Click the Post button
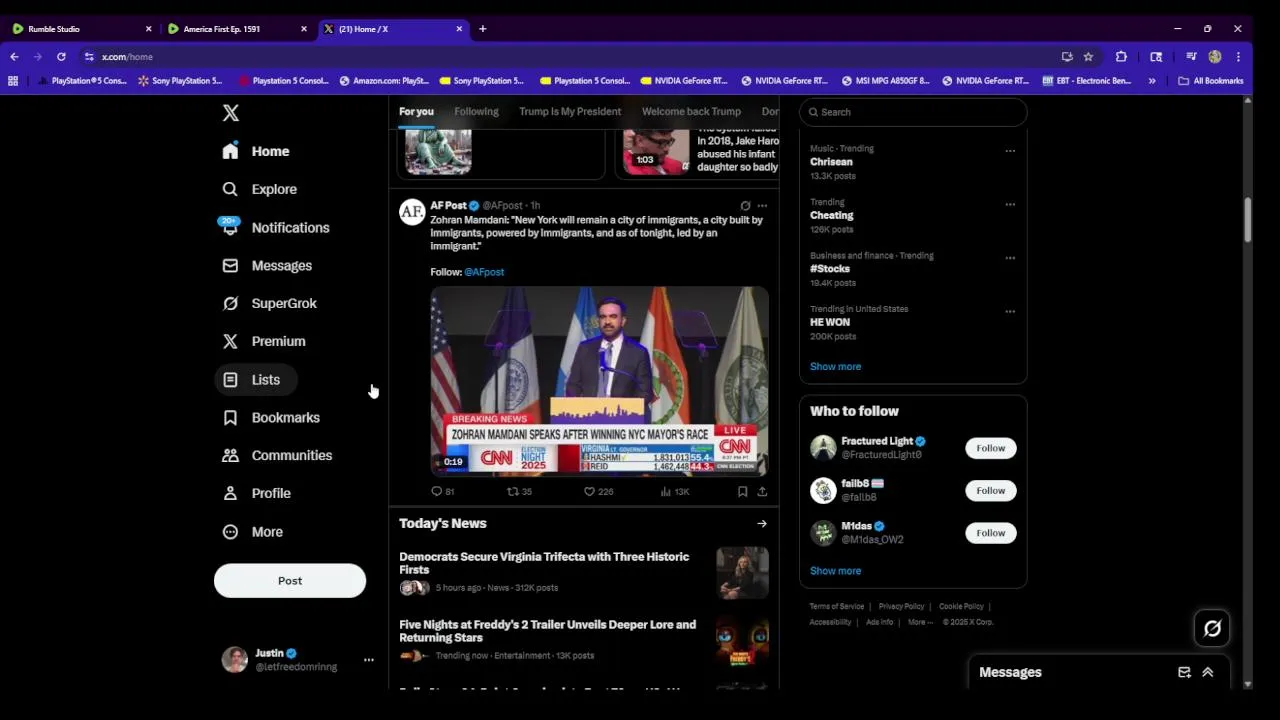Image resolution: width=1280 pixels, height=720 pixels. pos(290,581)
